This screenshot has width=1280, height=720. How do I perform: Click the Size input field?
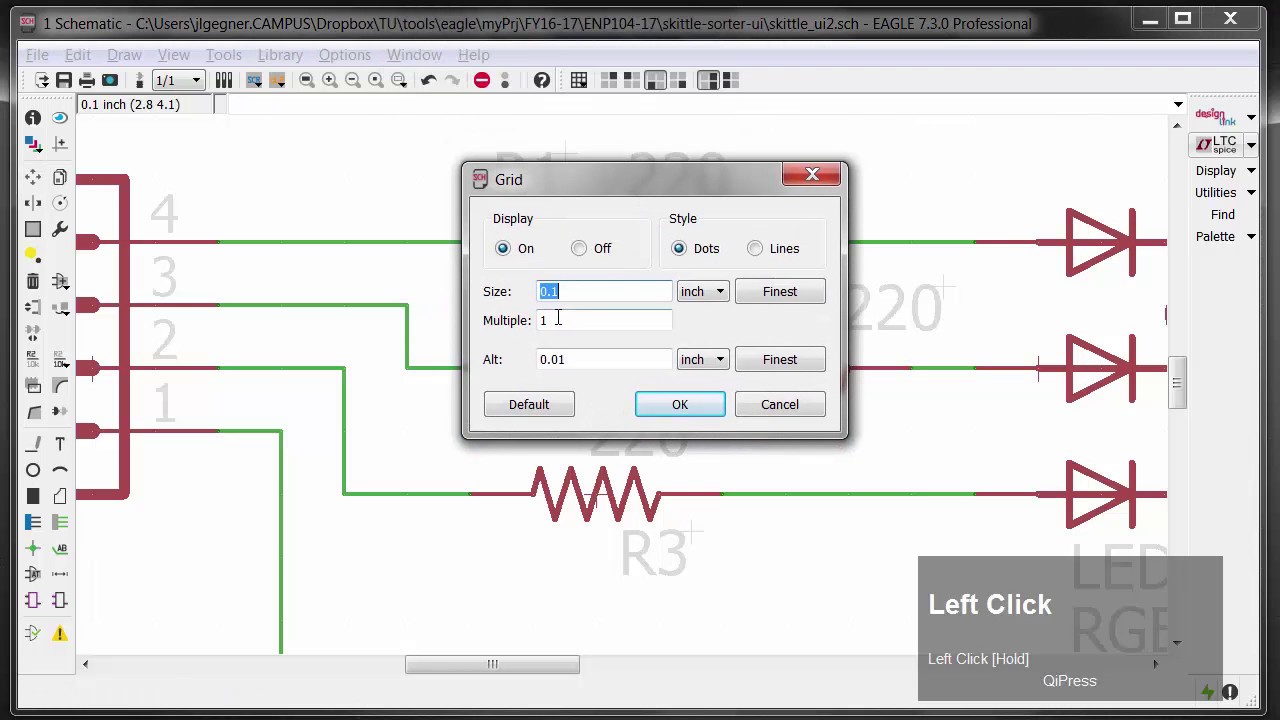coord(604,291)
